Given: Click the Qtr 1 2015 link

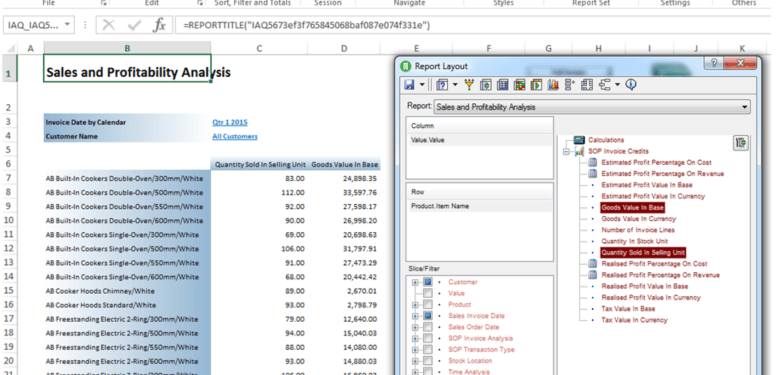Looking at the screenshot, I should point(230,122).
